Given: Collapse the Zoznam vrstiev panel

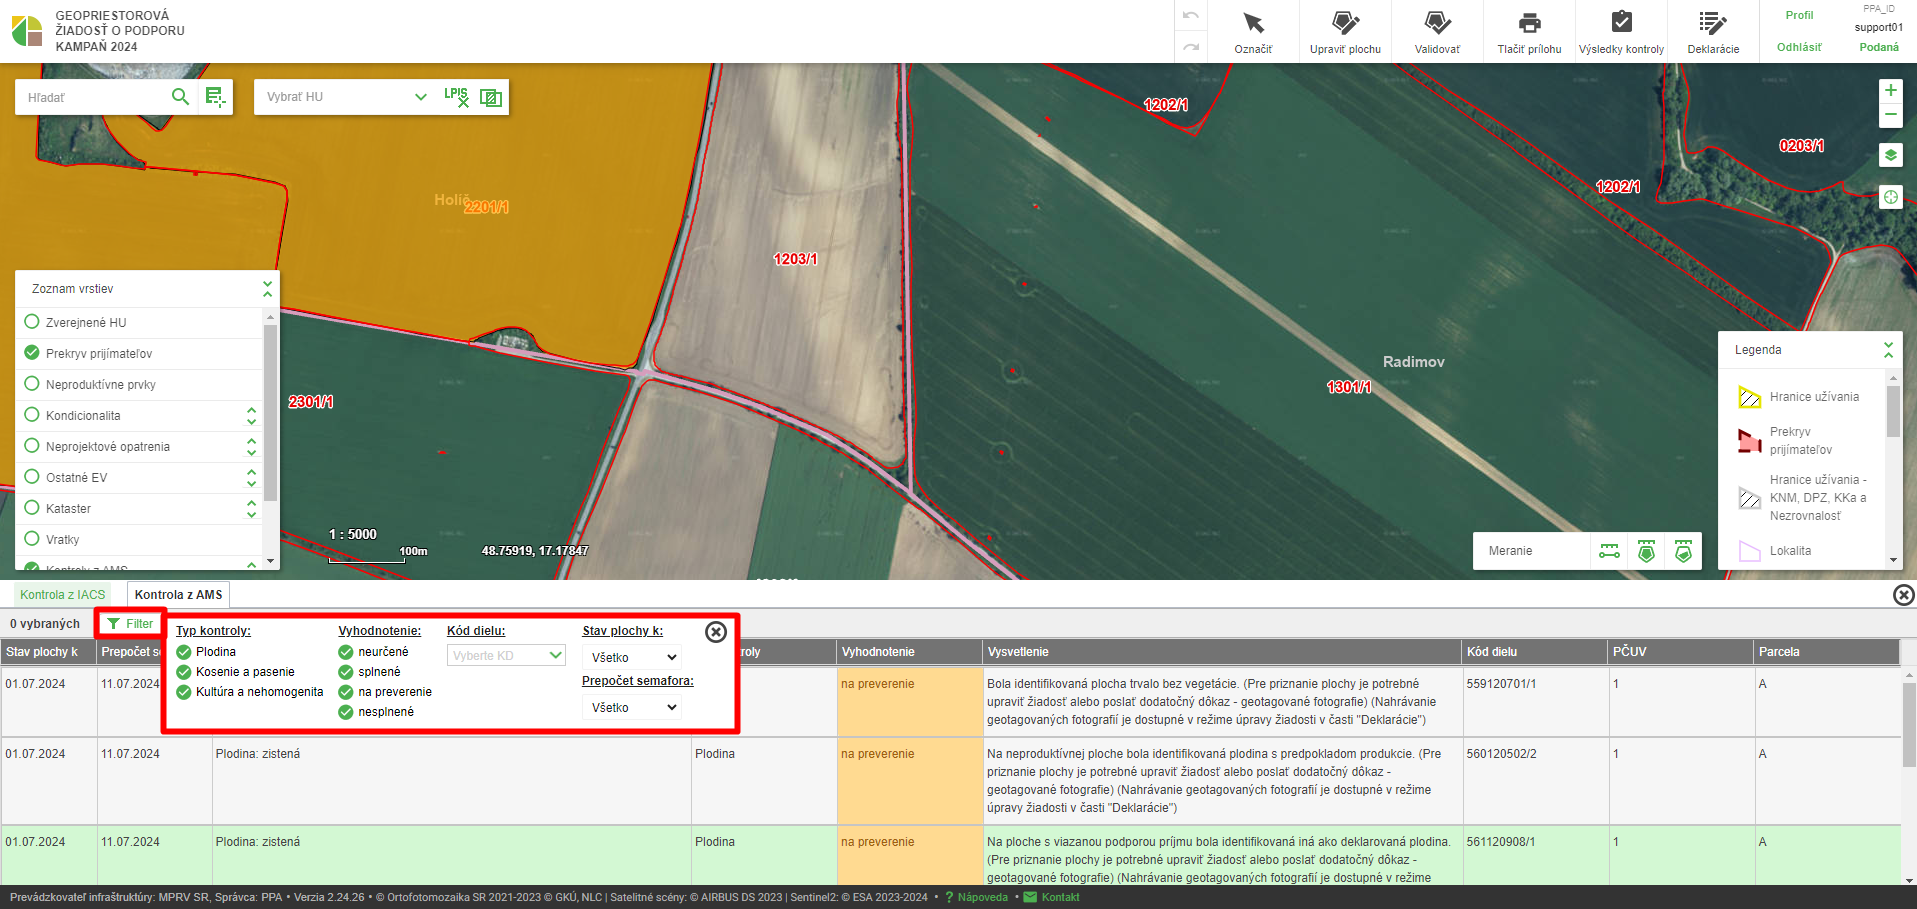Looking at the screenshot, I should [267, 289].
